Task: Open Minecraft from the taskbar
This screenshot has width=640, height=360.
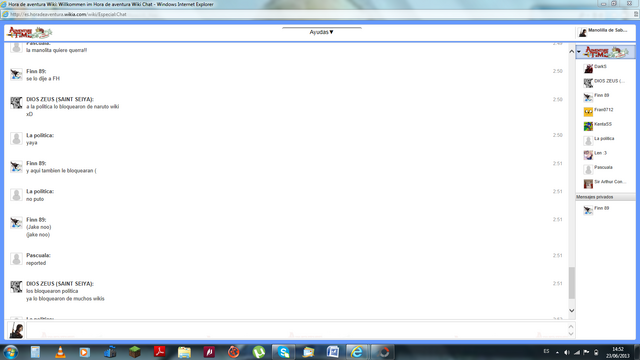Action: (x=135, y=352)
